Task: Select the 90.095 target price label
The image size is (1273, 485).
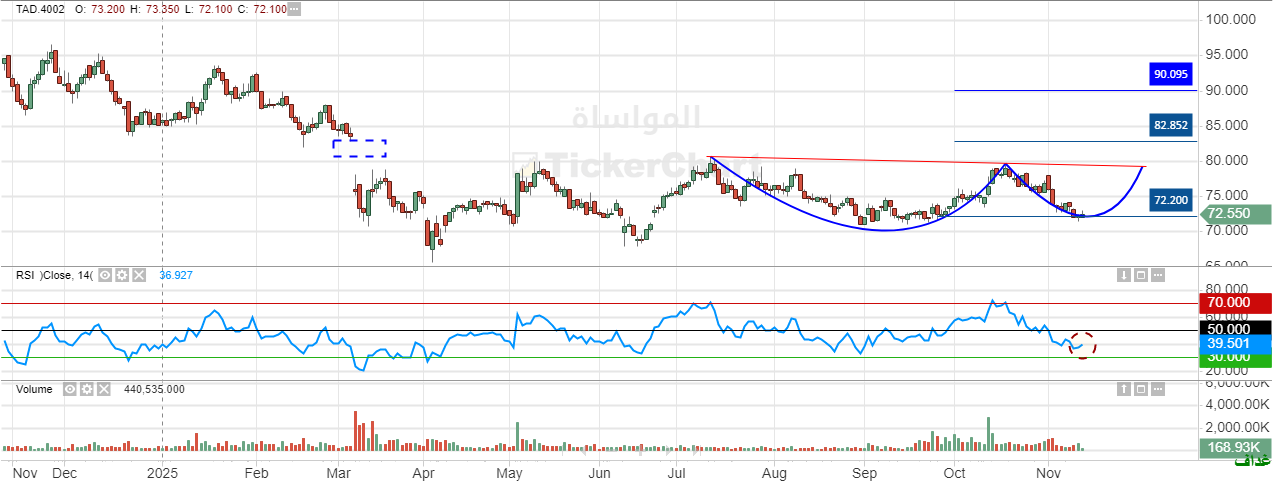Action: [x=1172, y=74]
